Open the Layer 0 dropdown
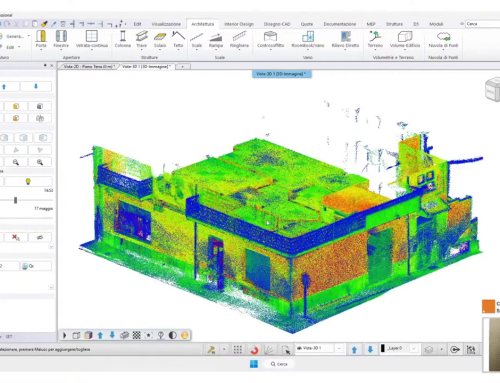Screen dimensions: 500x383 pos(414,349)
